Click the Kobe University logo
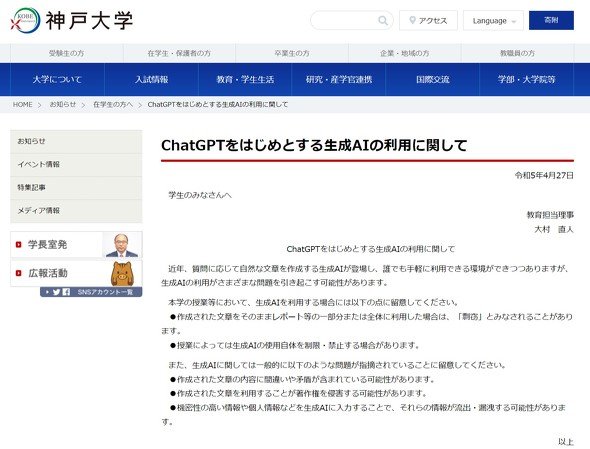Viewport: 590px width, 449px height. (x=71, y=20)
